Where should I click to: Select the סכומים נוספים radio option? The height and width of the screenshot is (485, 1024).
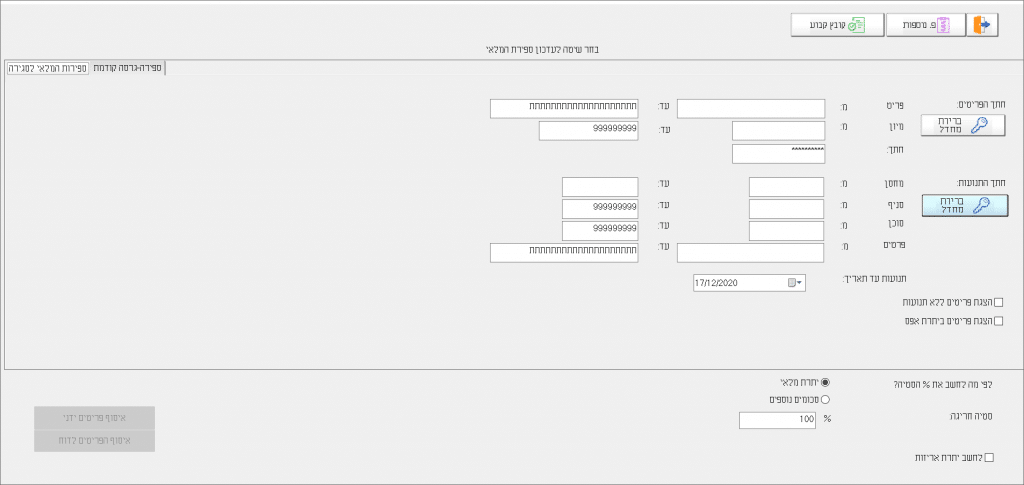[x=825, y=399]
